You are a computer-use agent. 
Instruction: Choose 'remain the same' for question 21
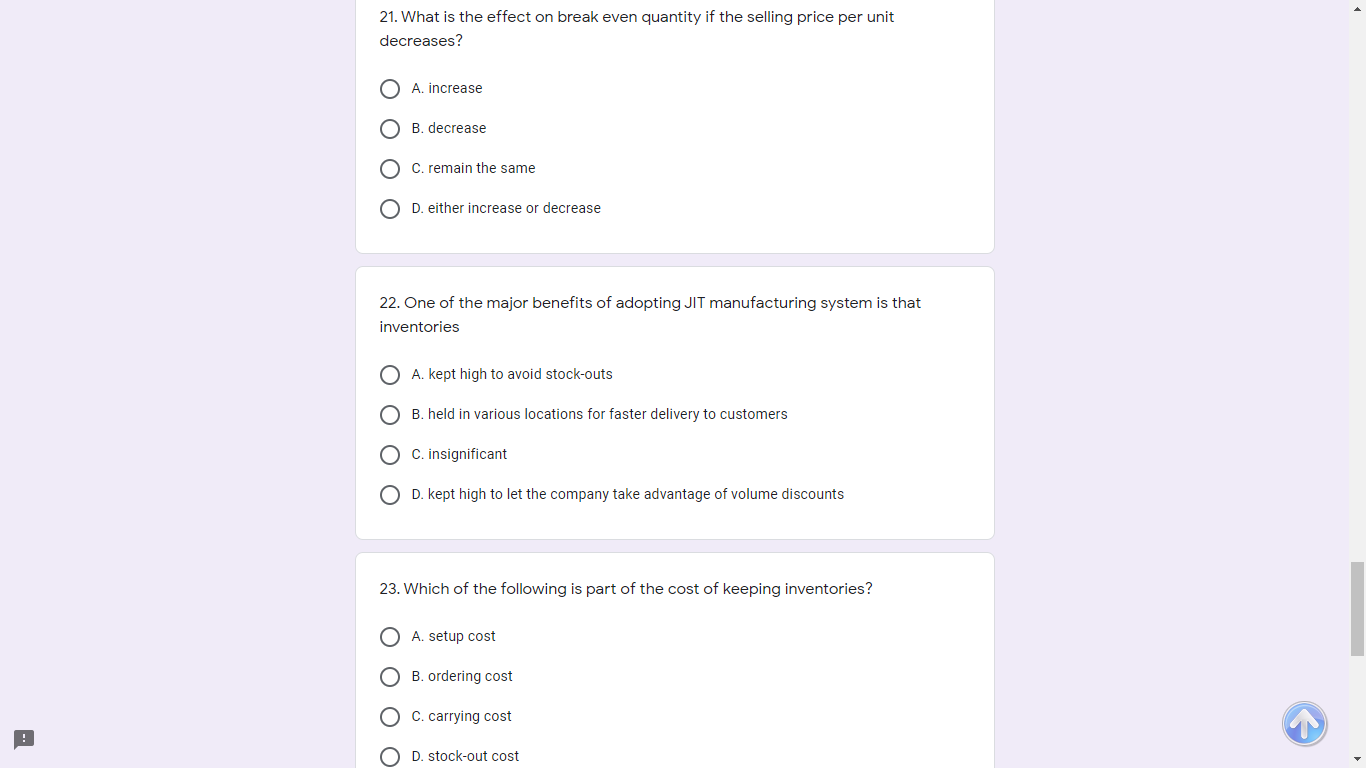tap(390, 168)
